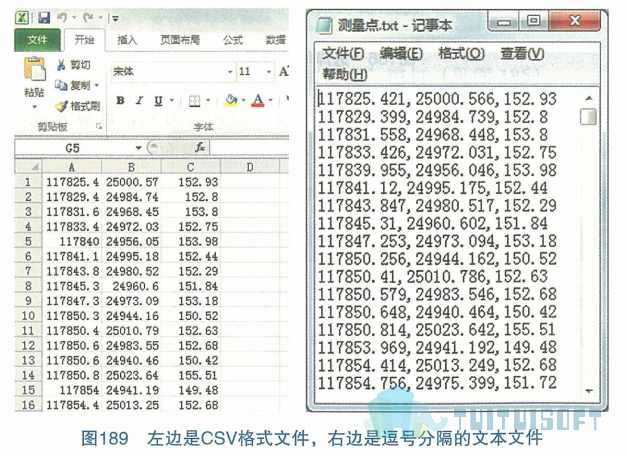Expand the underline style dropdown arrow
Image resolution: width=627 pixels, height=456 pixels.
click(172, 100)
